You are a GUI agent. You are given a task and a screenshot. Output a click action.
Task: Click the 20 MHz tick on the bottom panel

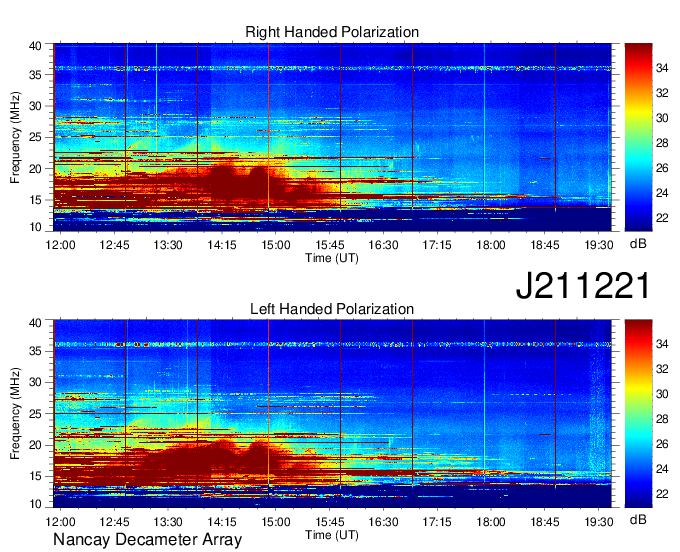point(35,445)
